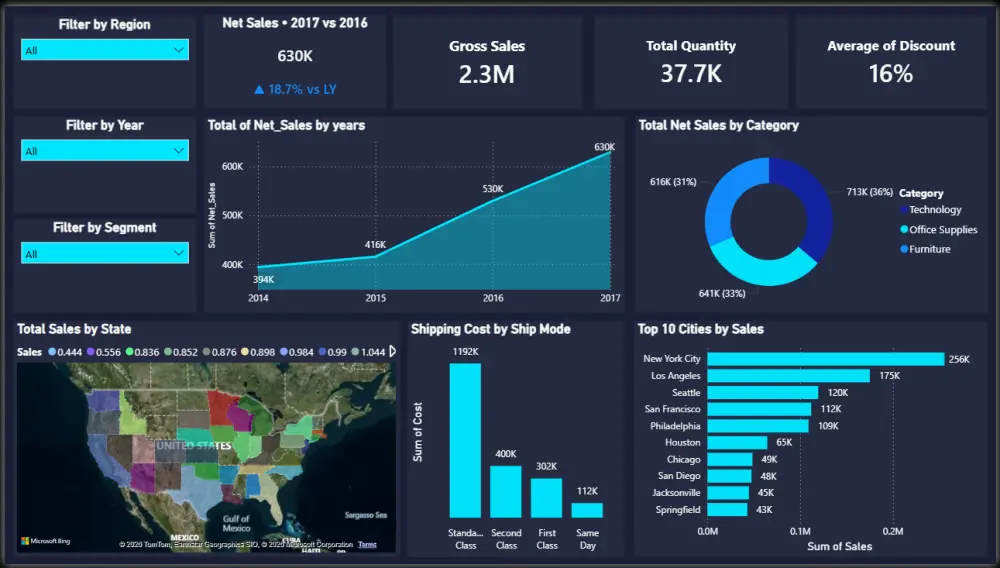The height and width of the screenshot is (568, 1000).
Task: Click the Total Net Sales by Category title
Action: tap(719, 125)
